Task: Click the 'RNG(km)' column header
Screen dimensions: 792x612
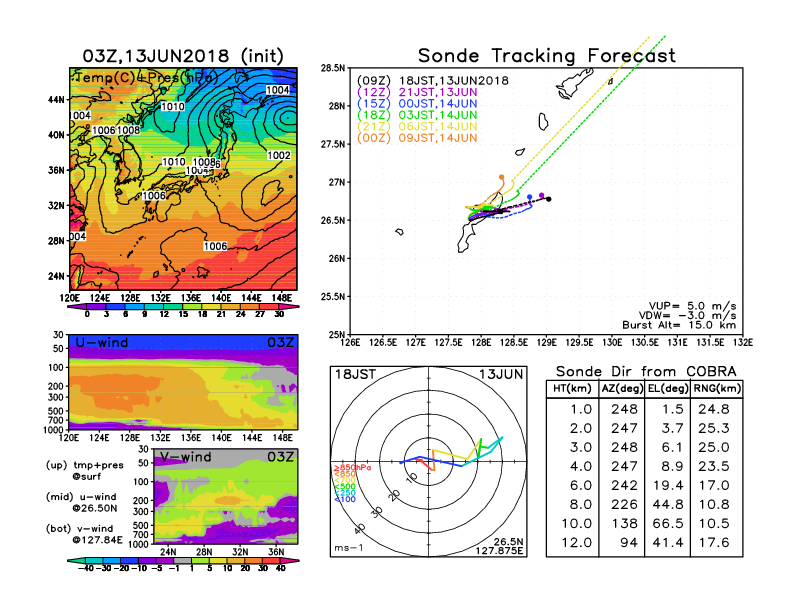Action: click(717, 388)
